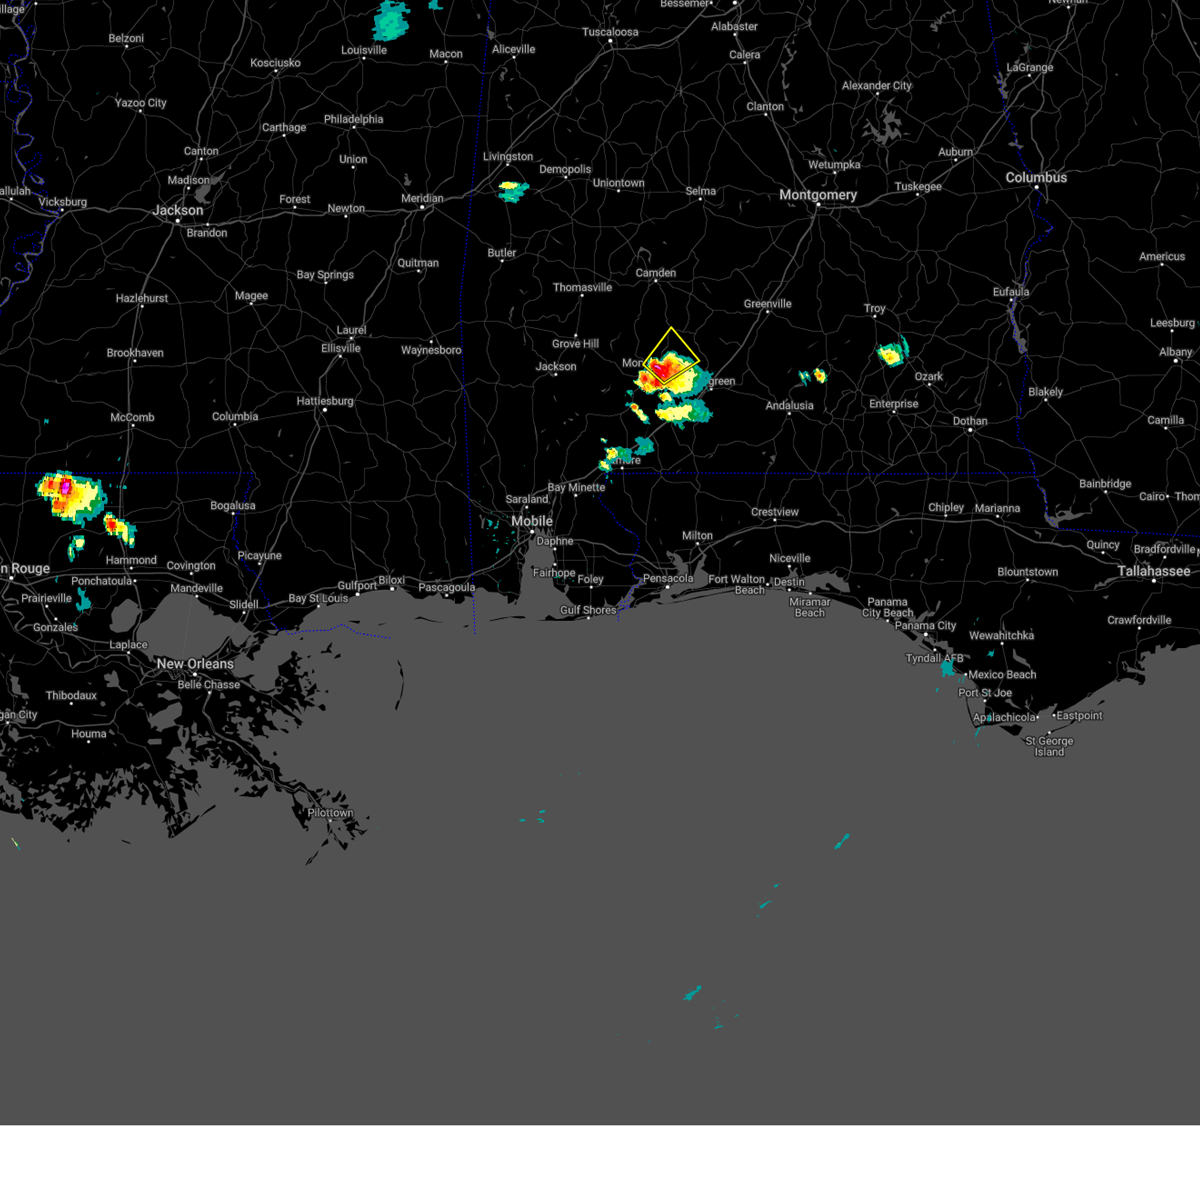Select the Auburn label
The height and width of the screenshot is (1200, 1200).
[955, 152]
